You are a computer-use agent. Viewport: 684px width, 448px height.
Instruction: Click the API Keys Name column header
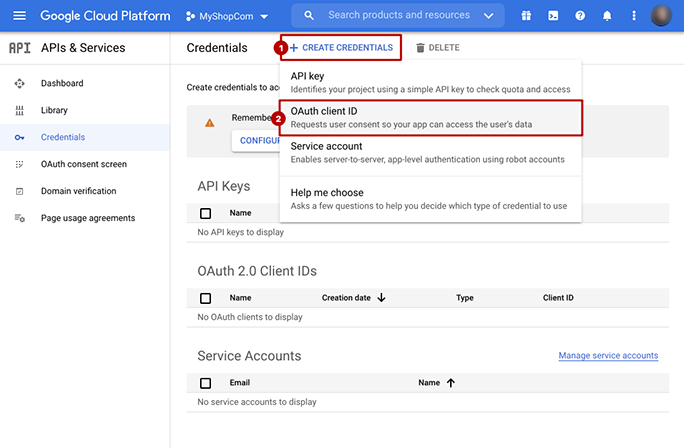[240, 213]
